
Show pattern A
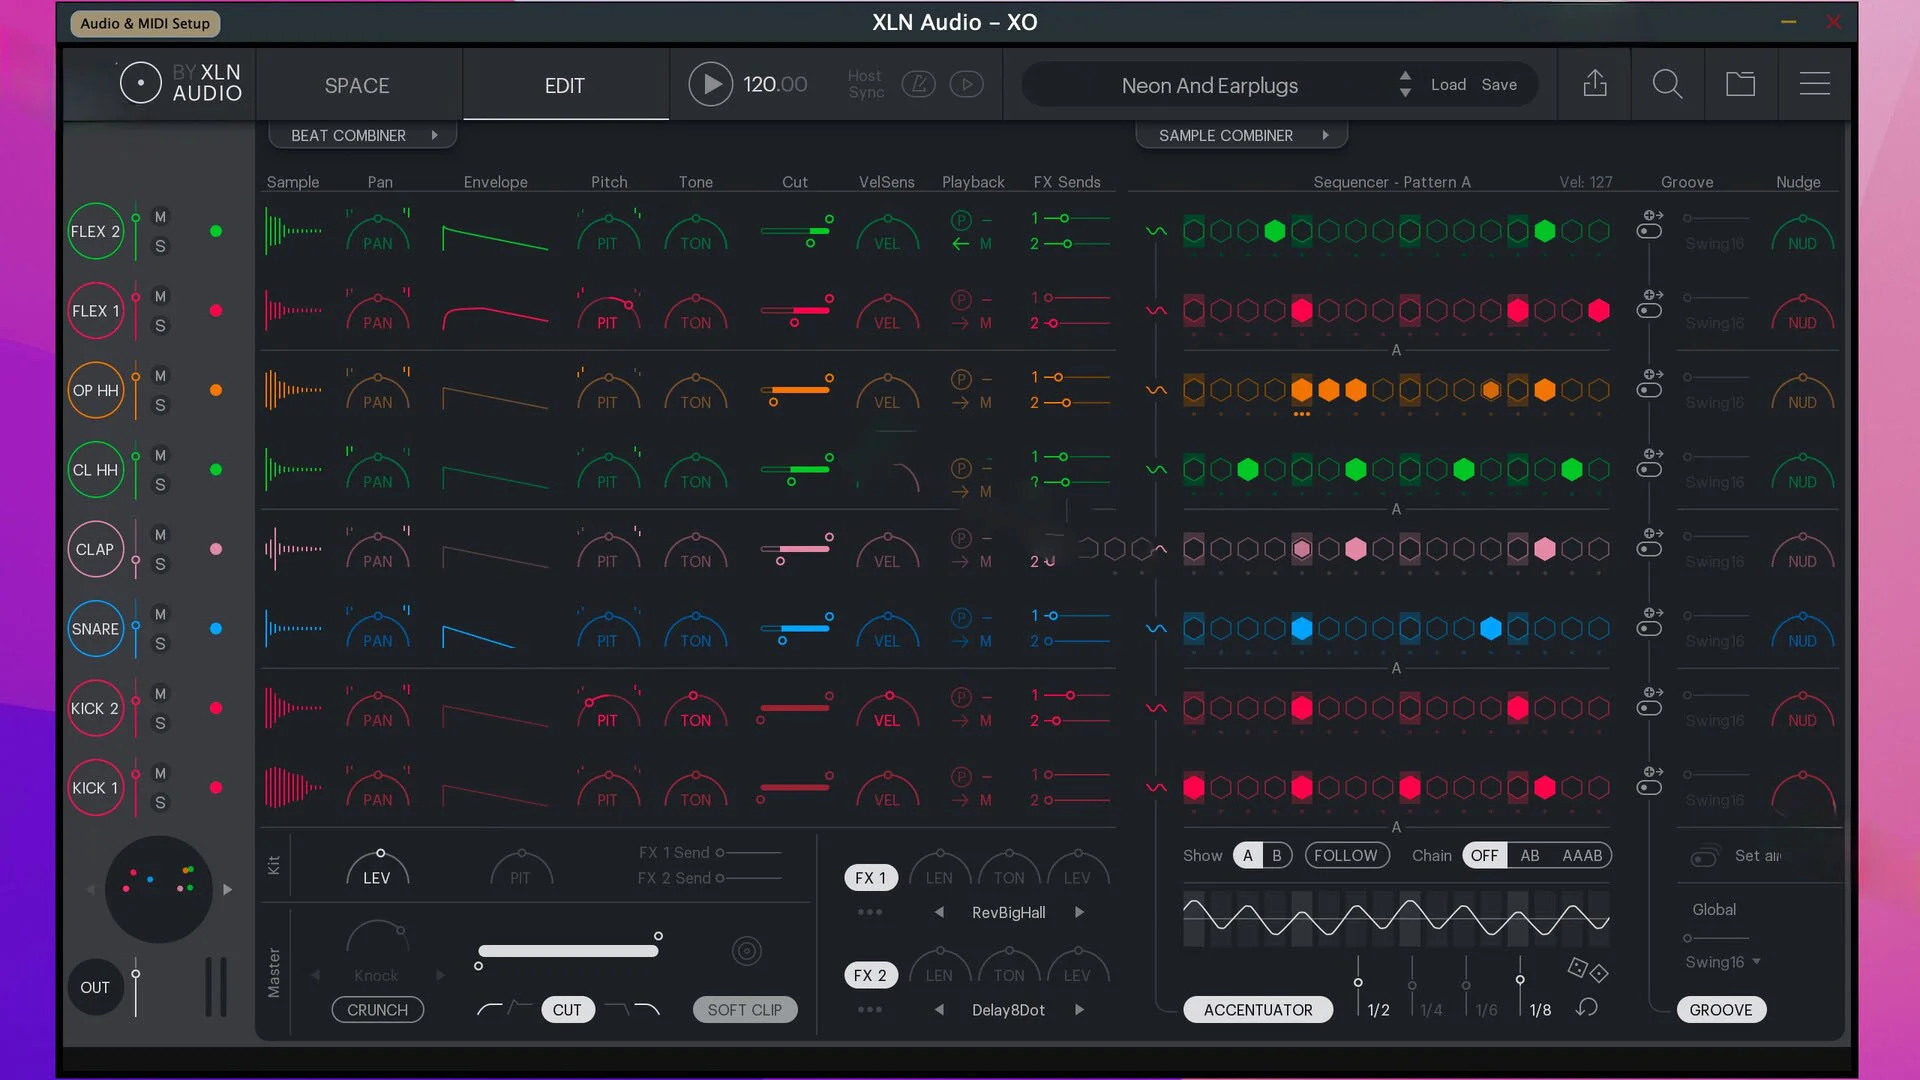coord(1247,855)
